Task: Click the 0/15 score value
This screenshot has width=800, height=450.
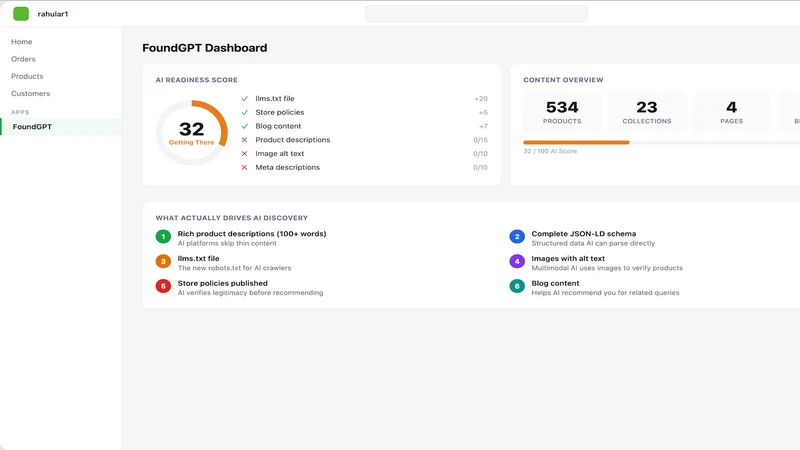Action: click(x=480, y=140)
